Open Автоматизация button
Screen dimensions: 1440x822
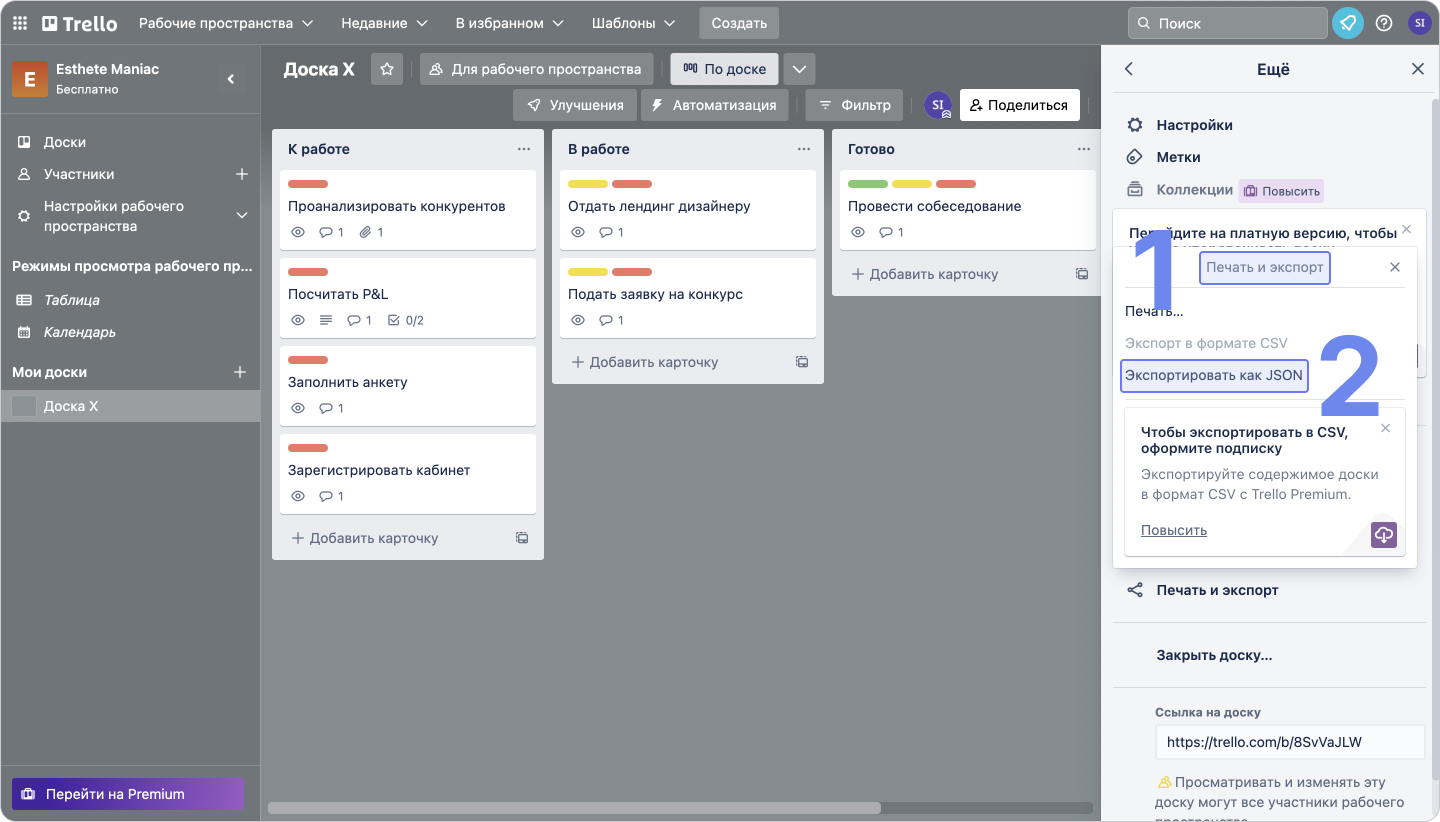[714, 105]
